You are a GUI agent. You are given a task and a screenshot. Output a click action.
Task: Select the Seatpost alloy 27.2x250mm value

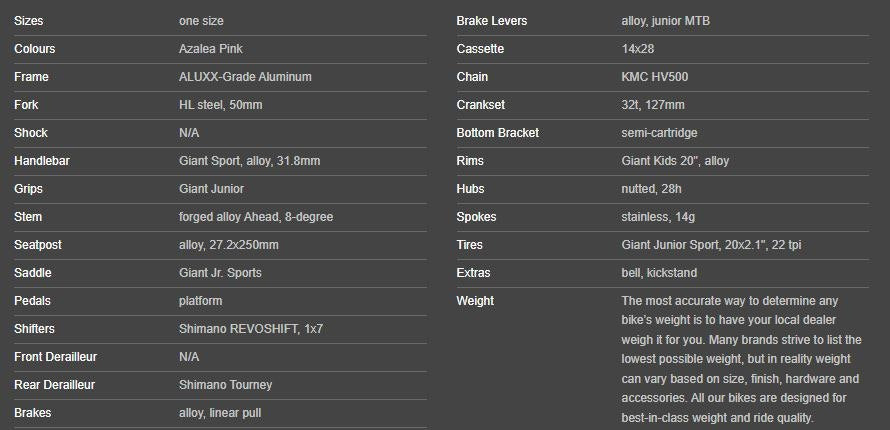tap(229, 245)
